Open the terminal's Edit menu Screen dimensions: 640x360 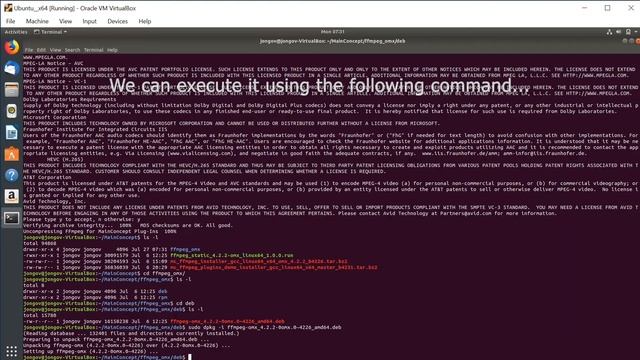point(41,50)
